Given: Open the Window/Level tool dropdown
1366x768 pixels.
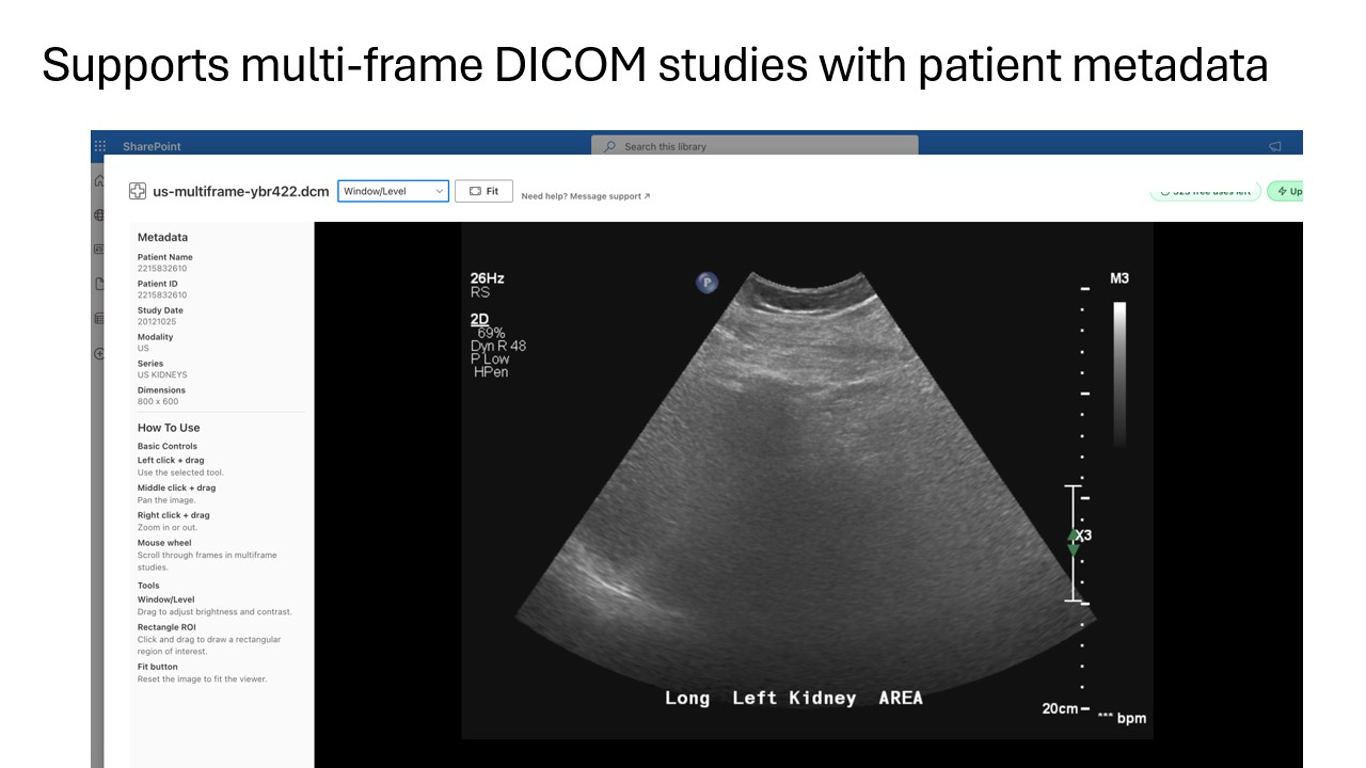Looking at the screenshot, I should point(392,191).
